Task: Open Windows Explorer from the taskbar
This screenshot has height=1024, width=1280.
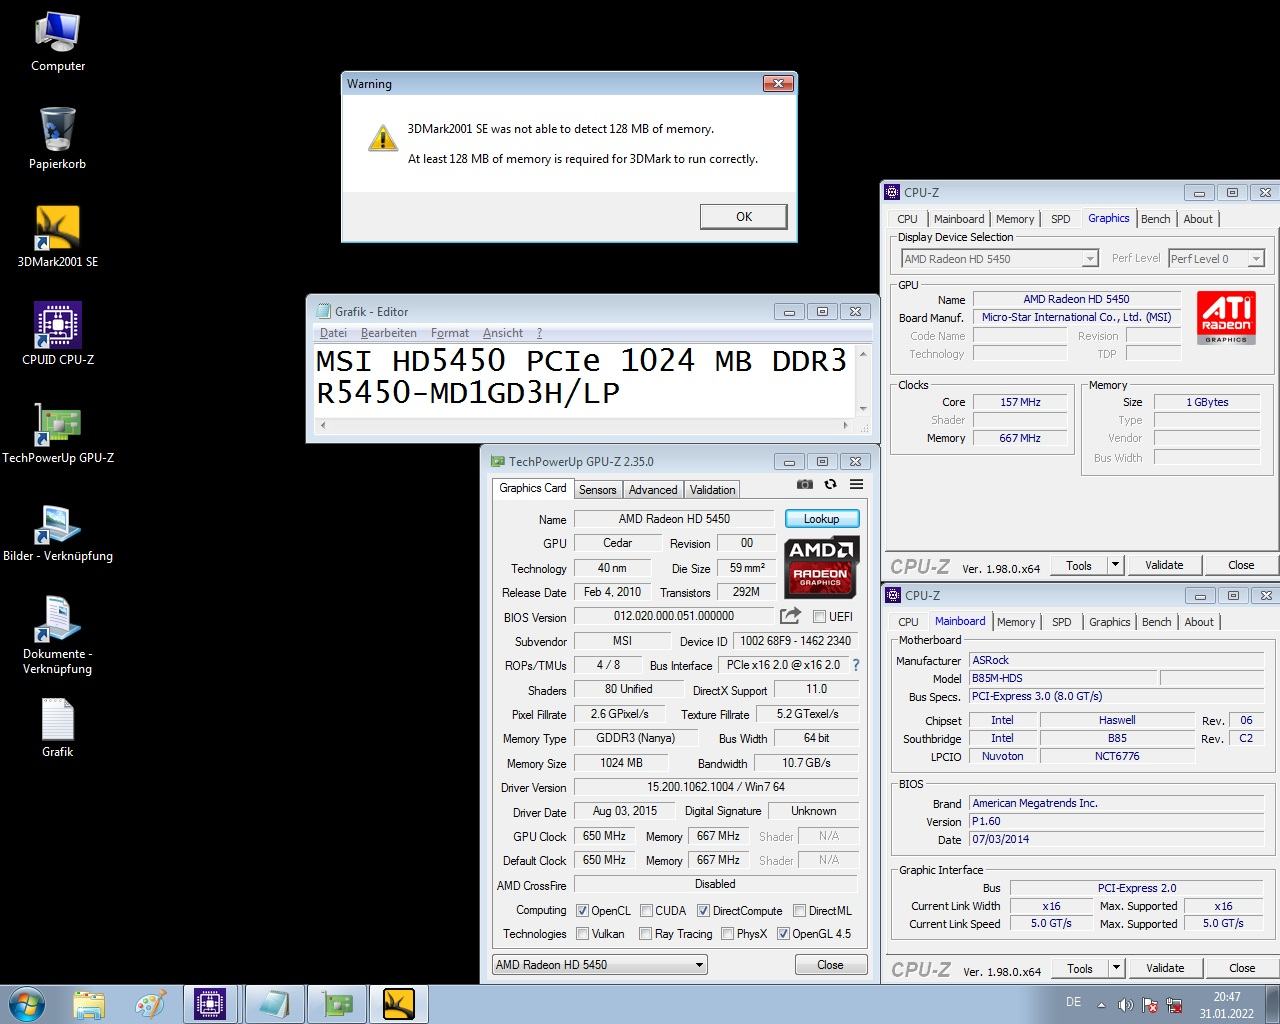Action: pos(89,1004)
